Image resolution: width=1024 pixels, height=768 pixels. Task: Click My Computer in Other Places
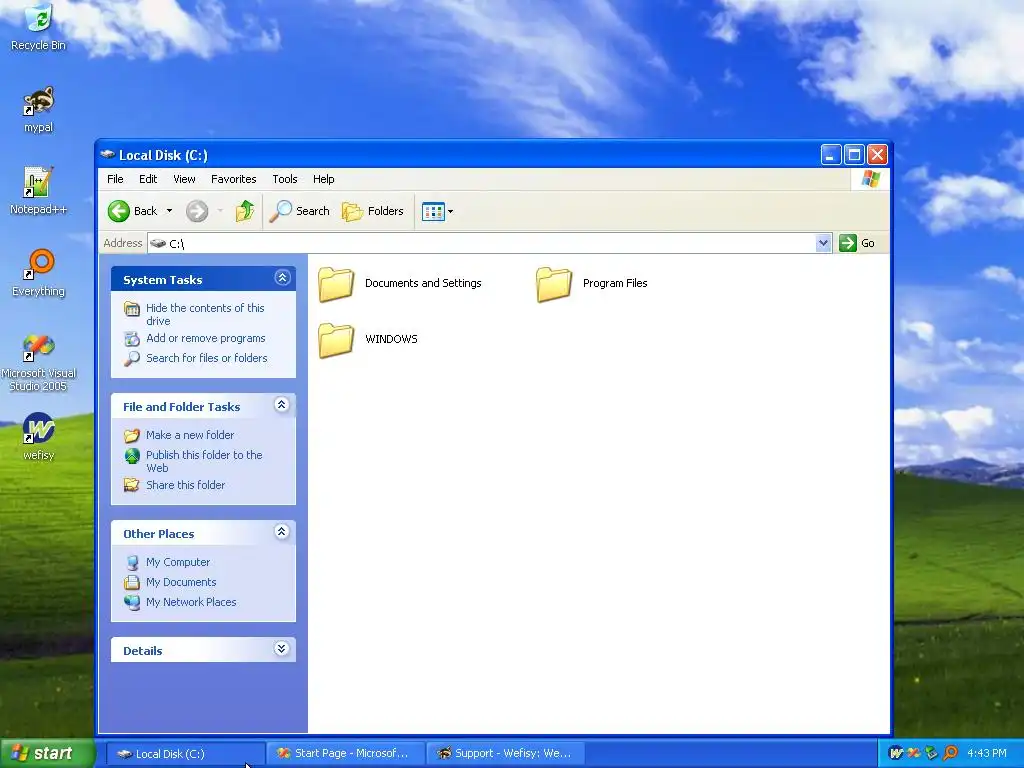tap(178, 562)
